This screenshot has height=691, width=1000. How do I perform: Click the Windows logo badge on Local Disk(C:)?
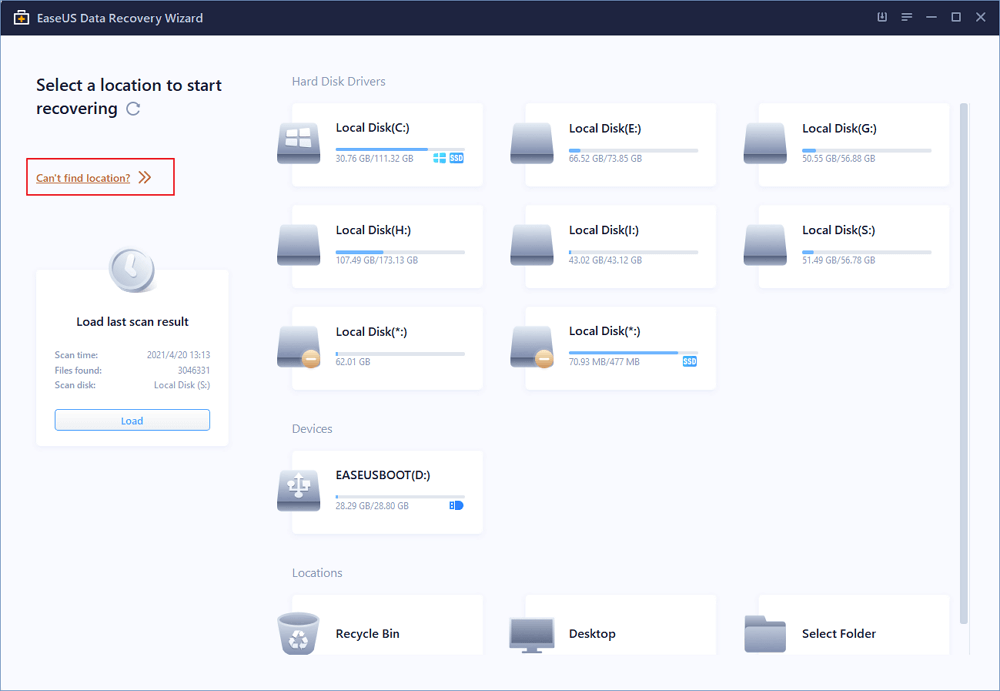tap(439, 158)
